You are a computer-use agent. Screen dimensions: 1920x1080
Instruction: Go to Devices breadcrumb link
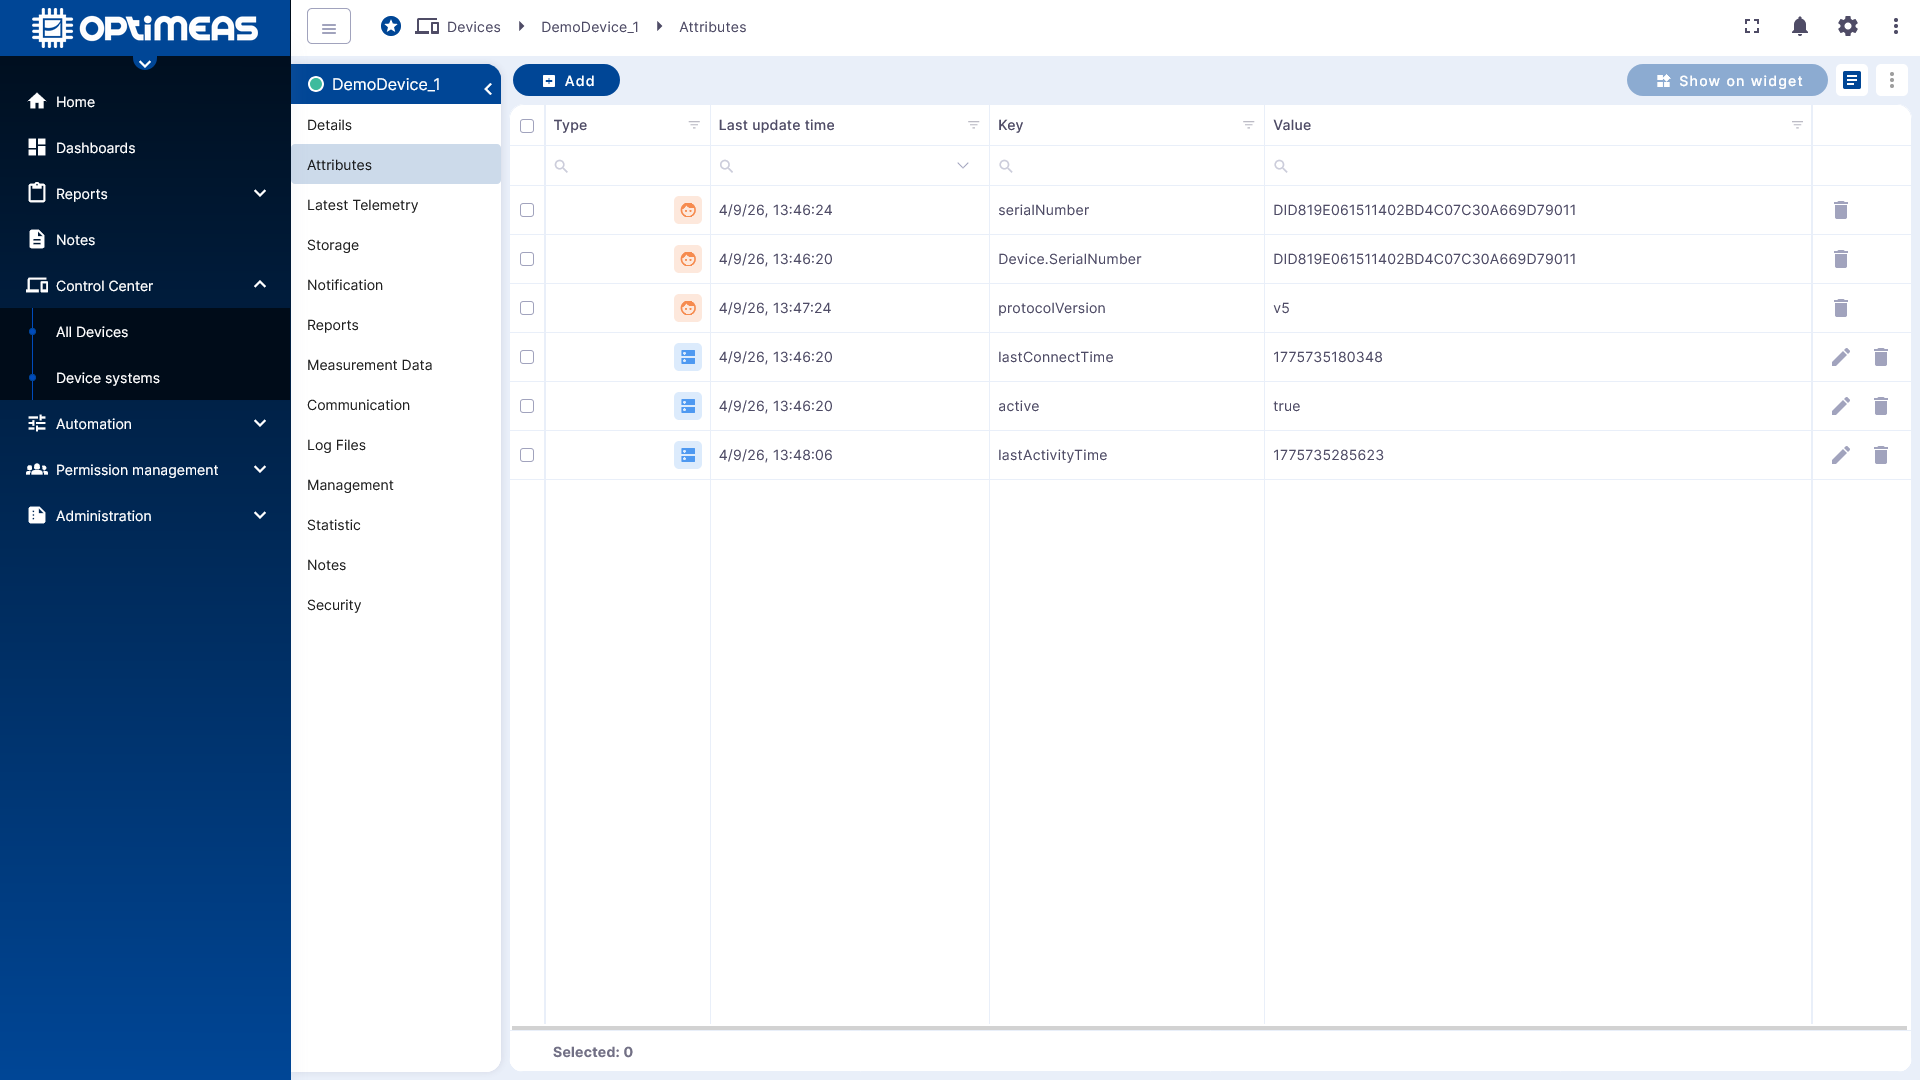pyautogui.click(x=473, y=27)
